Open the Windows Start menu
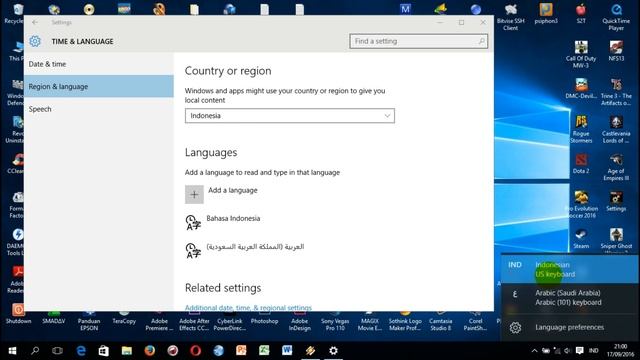Screen dimensions: 640x360 click(12, 351)
